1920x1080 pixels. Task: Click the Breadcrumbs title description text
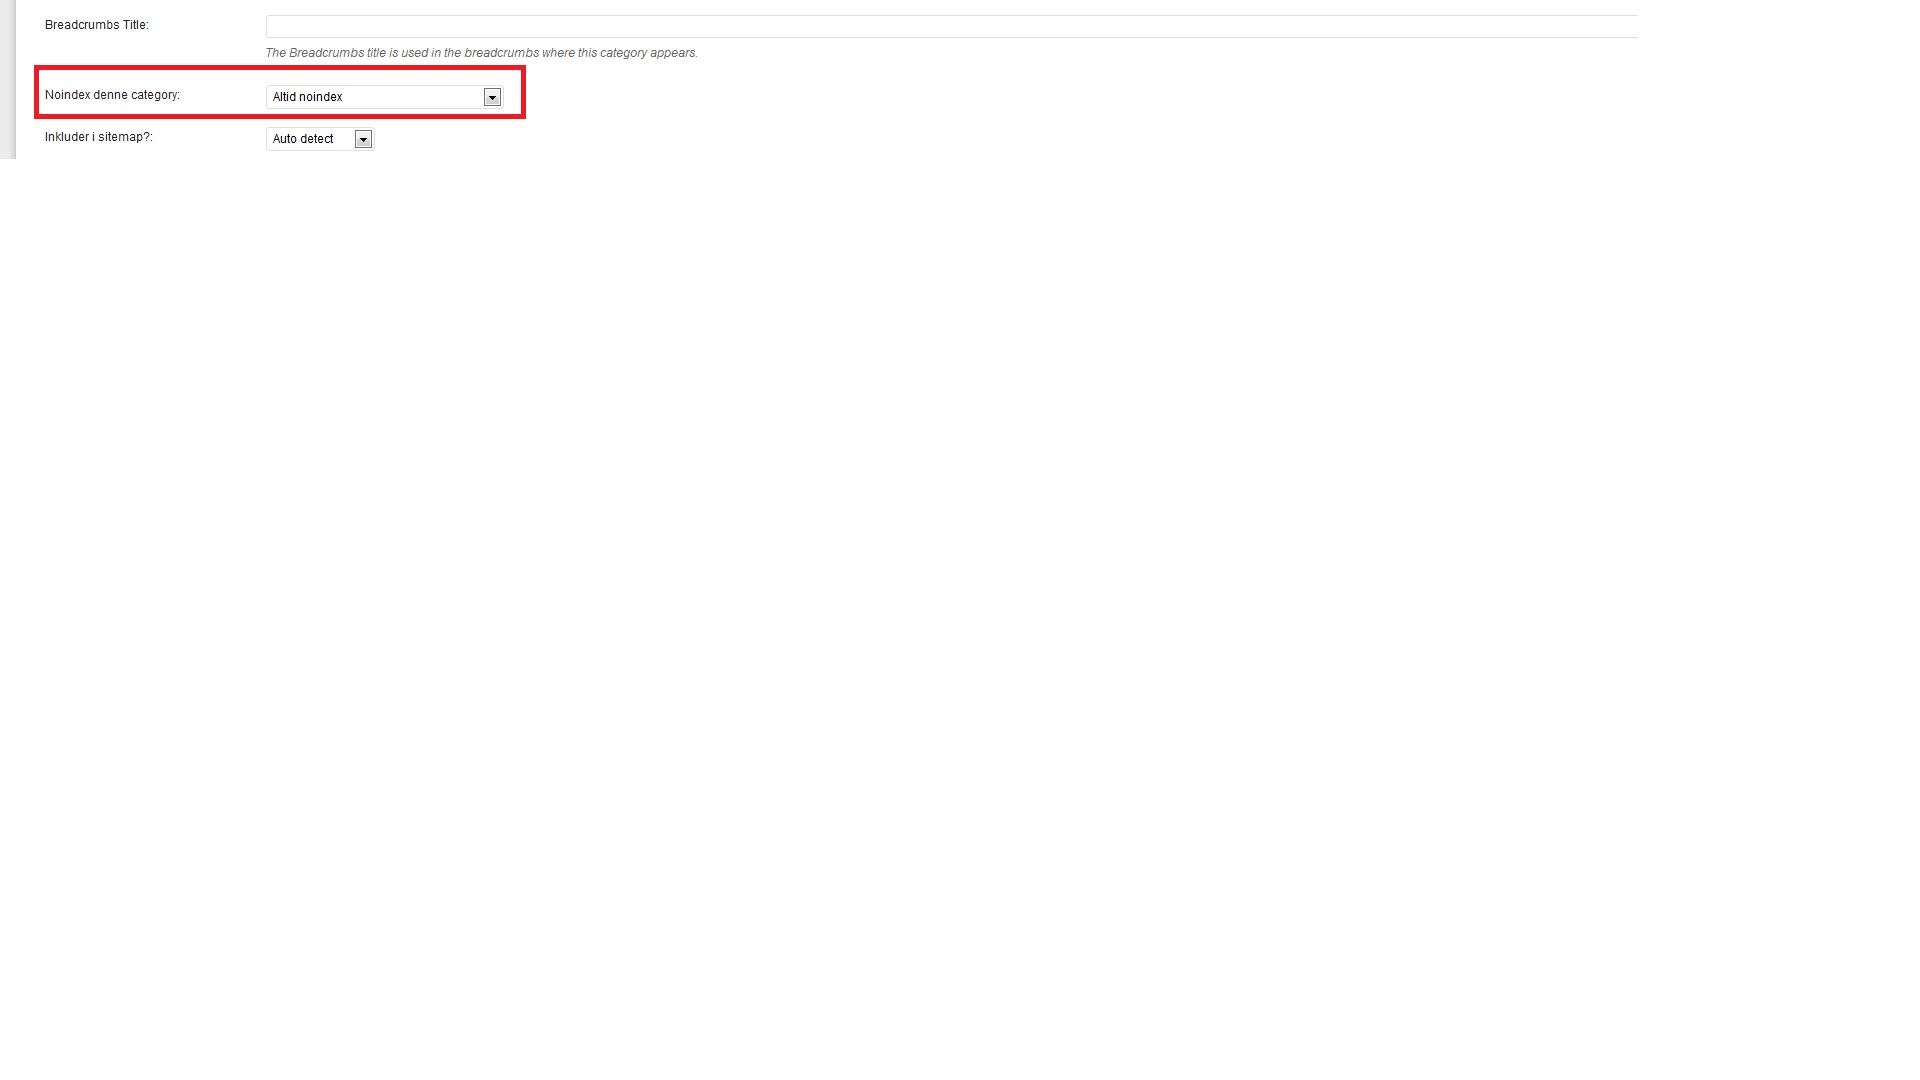click(x=481, y=53)
